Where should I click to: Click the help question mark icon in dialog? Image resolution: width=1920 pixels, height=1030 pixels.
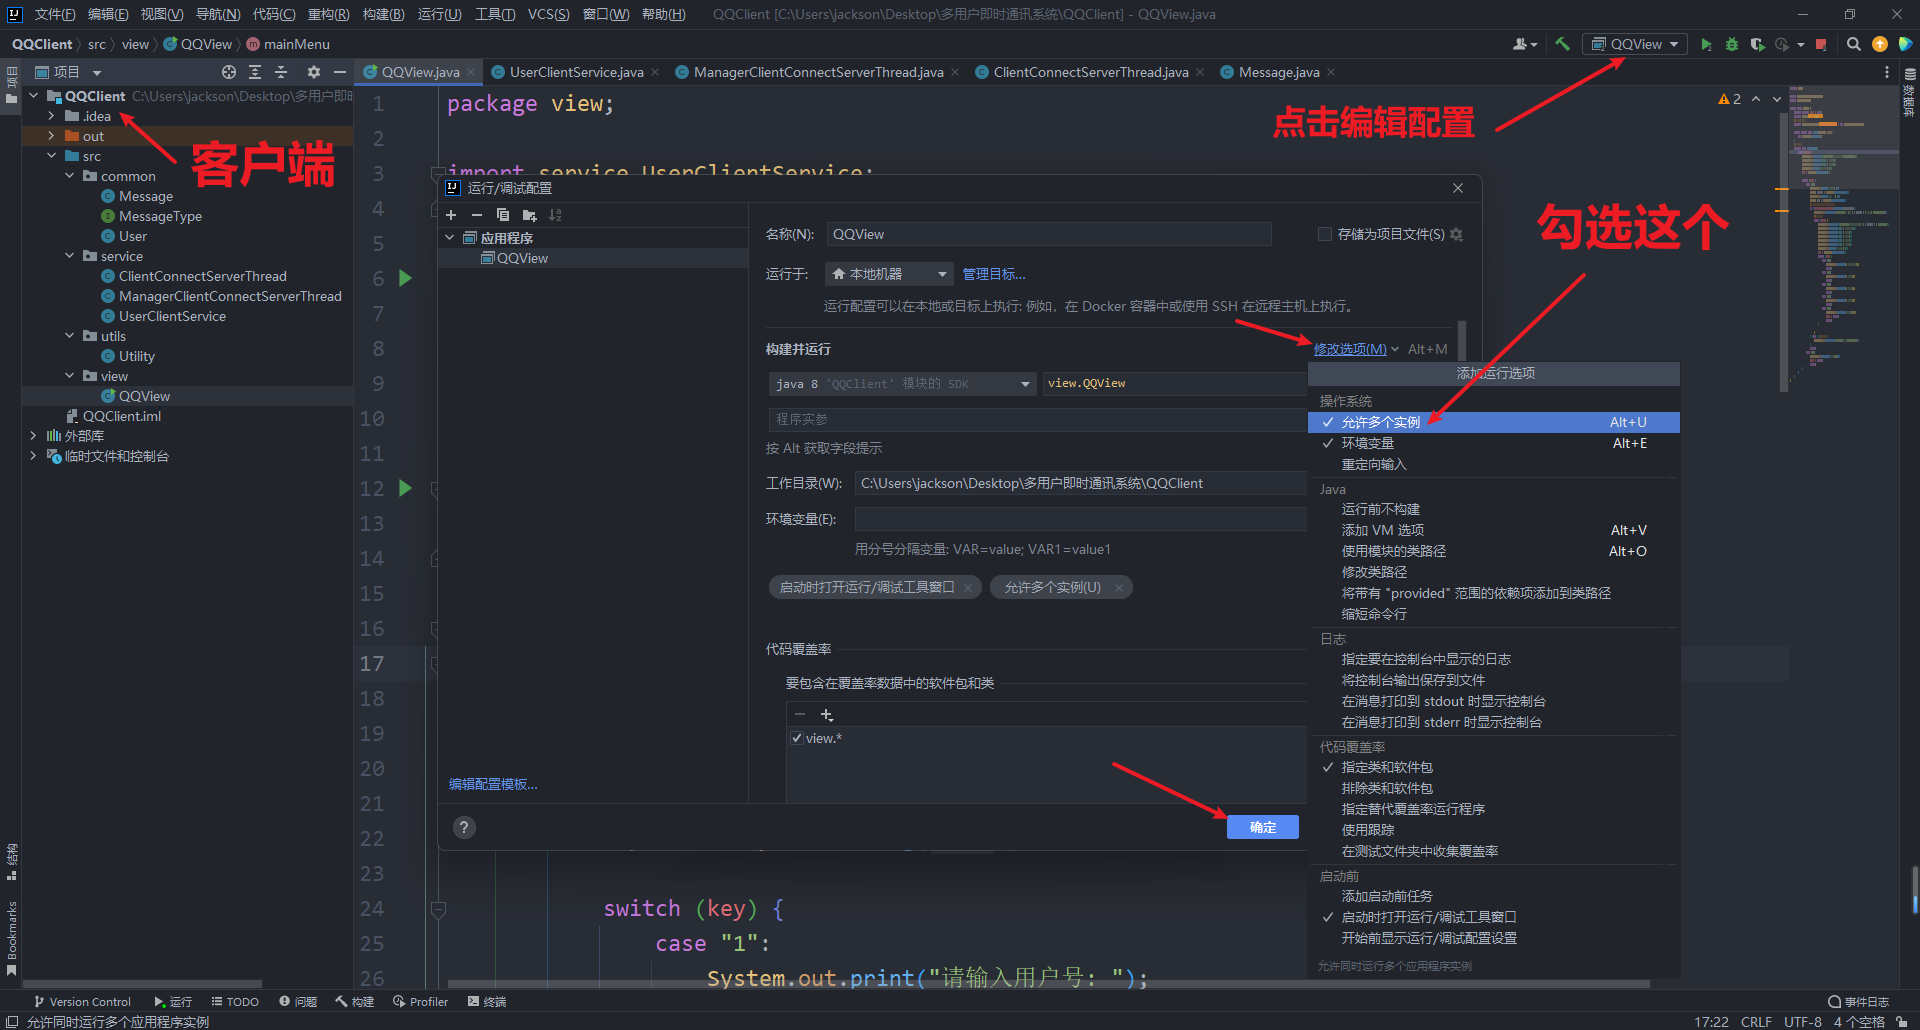(x=464, y=827)
